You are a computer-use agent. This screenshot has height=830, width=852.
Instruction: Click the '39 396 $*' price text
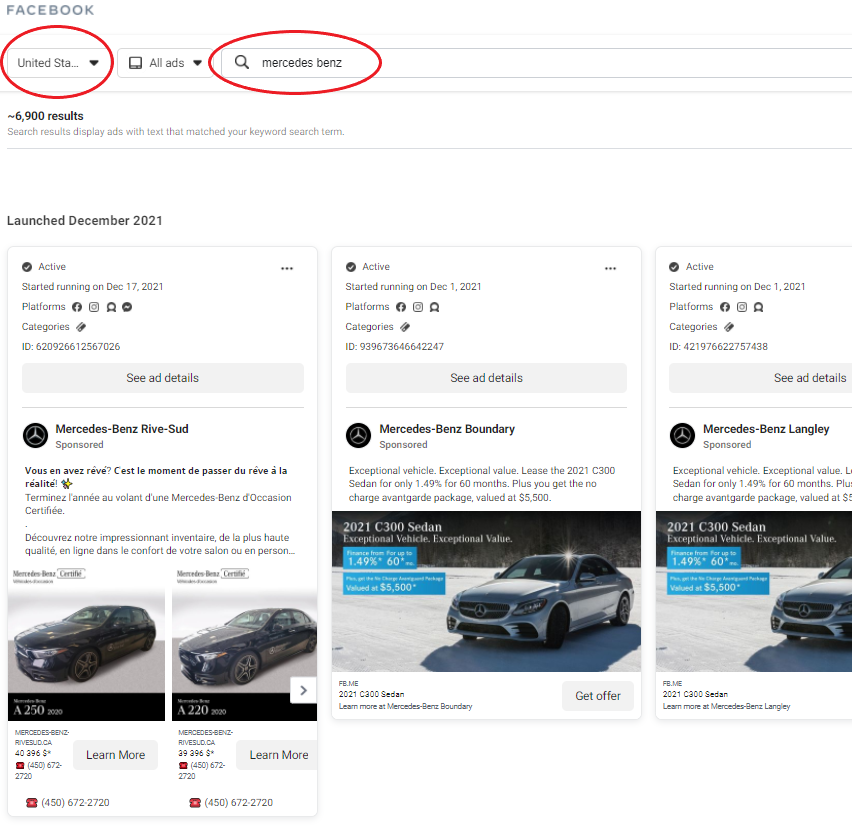pyautogui.click(x=196, y=753)
